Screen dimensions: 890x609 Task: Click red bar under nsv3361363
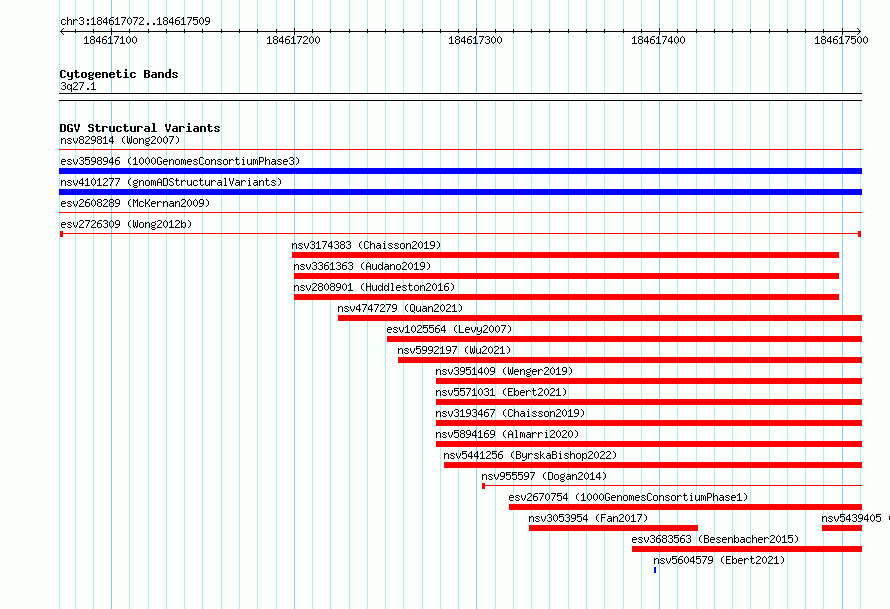tap(566, 276)
